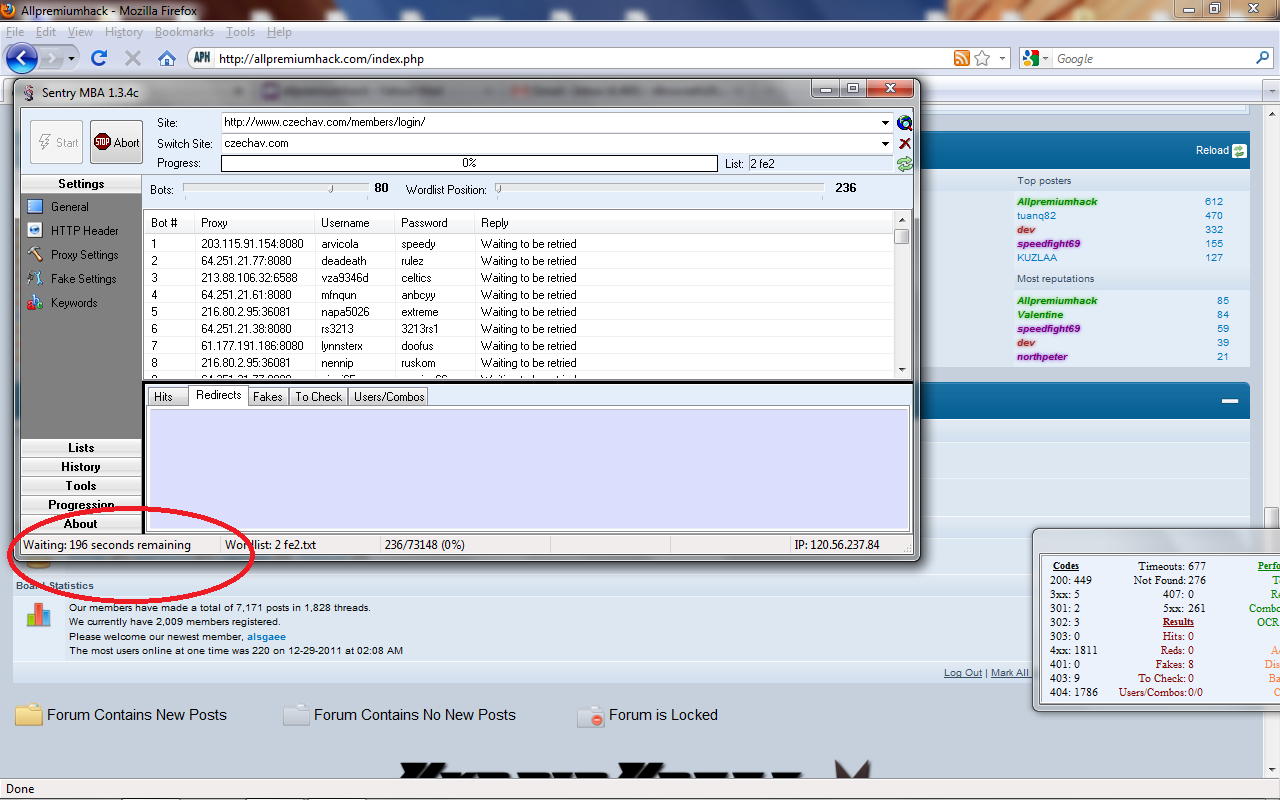Expand the History section in Sentry sidebar
This screenshot has height=800, width=1280.
[81, 467]
